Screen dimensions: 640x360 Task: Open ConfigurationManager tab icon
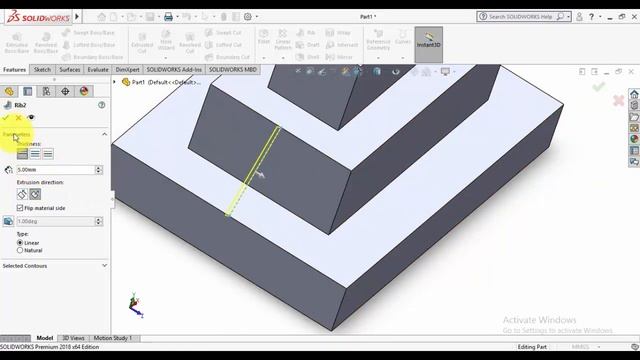point(47,91)
